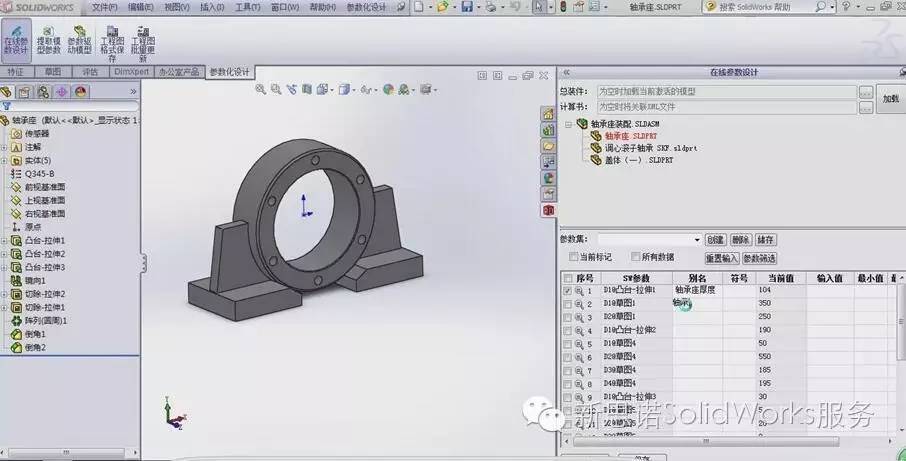Check the checkbox for parameter row 2

(x=567, y=304)
